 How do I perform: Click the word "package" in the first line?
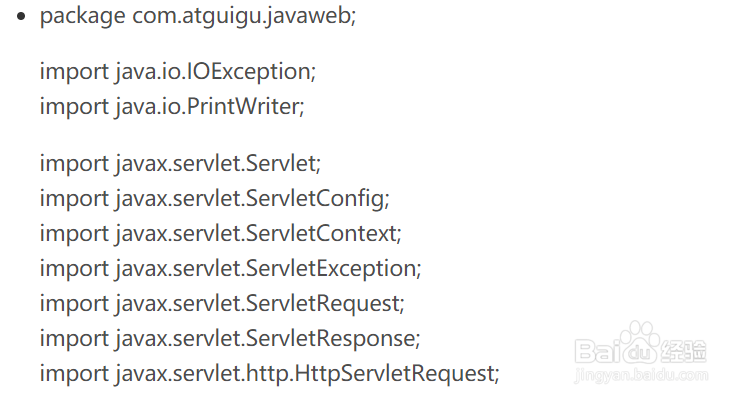click(82, 19)
